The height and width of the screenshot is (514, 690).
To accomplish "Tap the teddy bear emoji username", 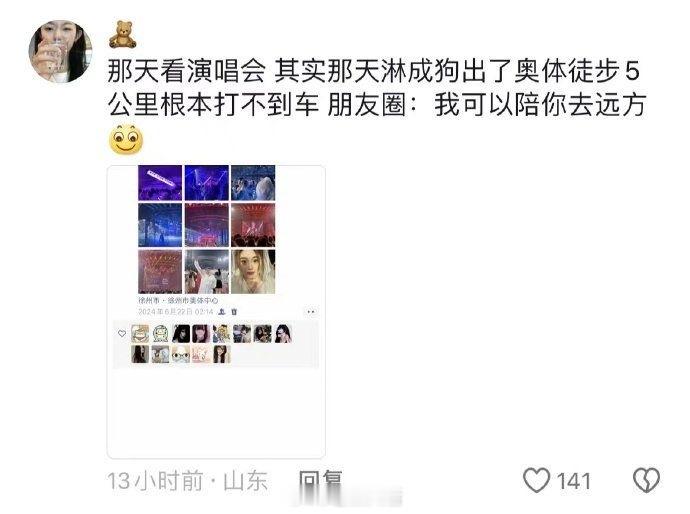I will click(122, 34).
